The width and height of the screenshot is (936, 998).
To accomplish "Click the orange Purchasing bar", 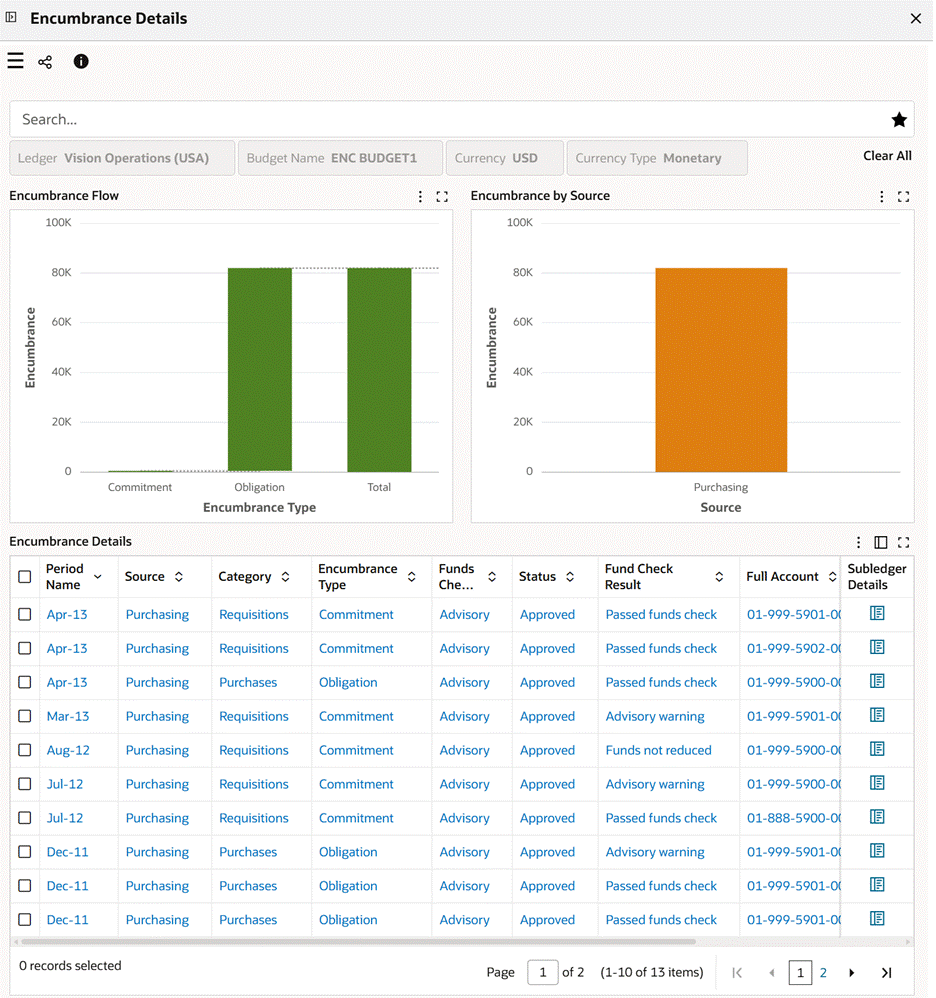I will [x=721, y=370].
